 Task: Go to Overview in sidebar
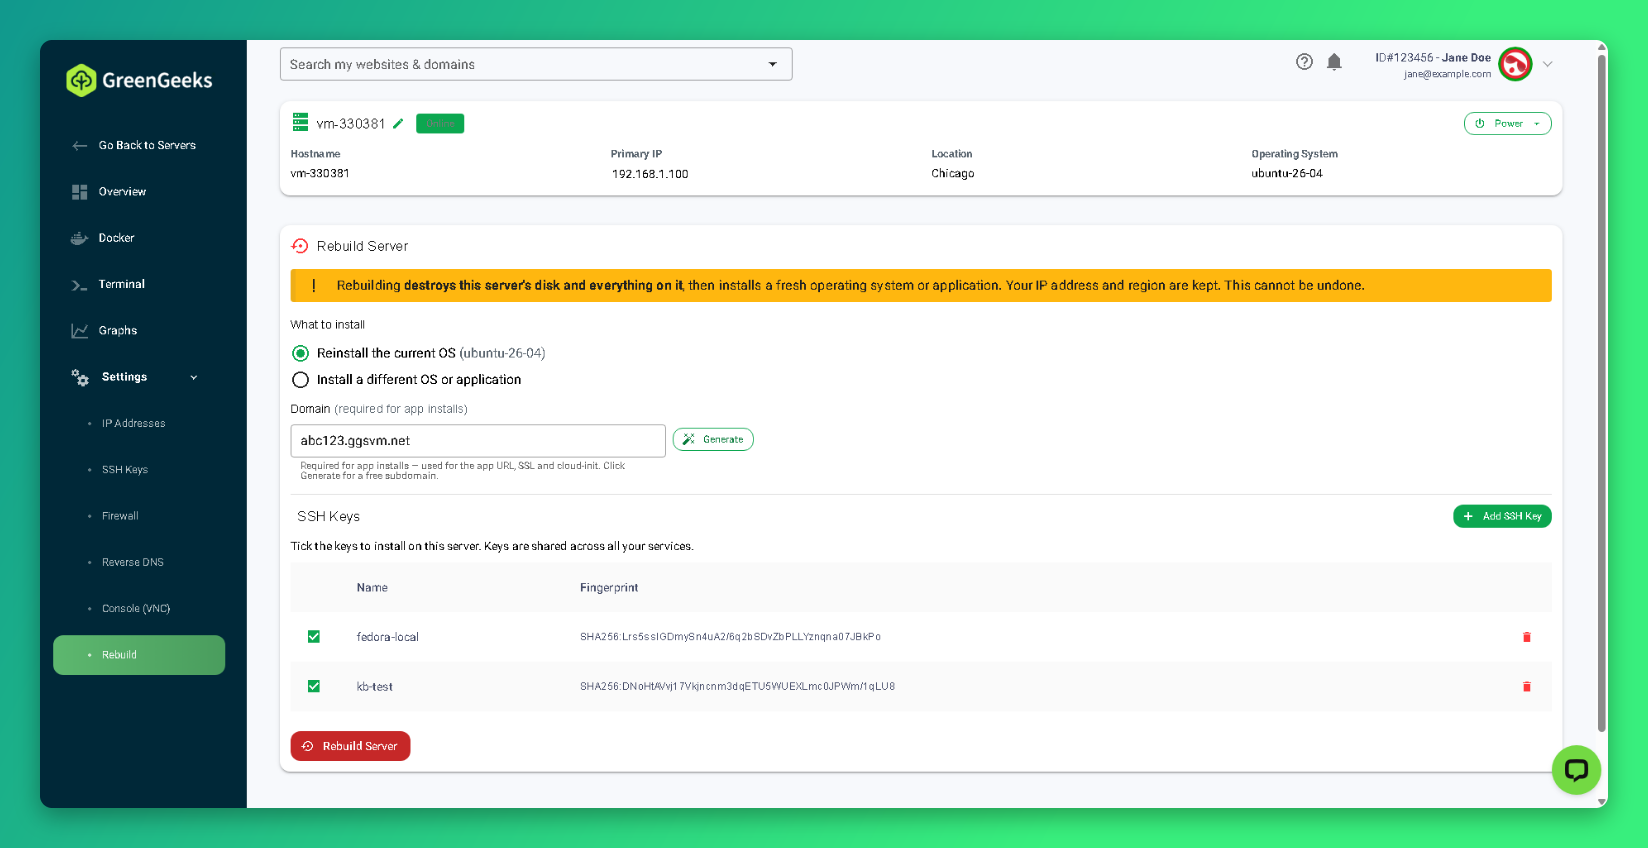[122, 192]
